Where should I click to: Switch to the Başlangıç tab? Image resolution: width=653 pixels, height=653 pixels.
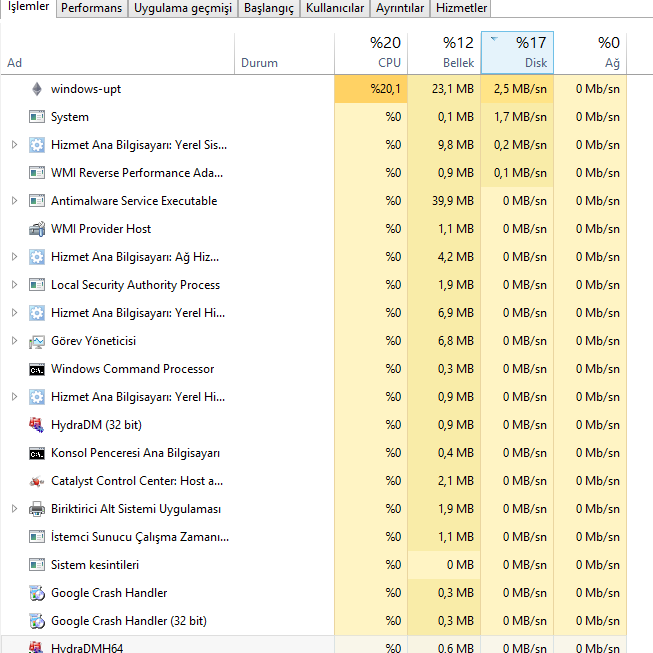[269, 8]
